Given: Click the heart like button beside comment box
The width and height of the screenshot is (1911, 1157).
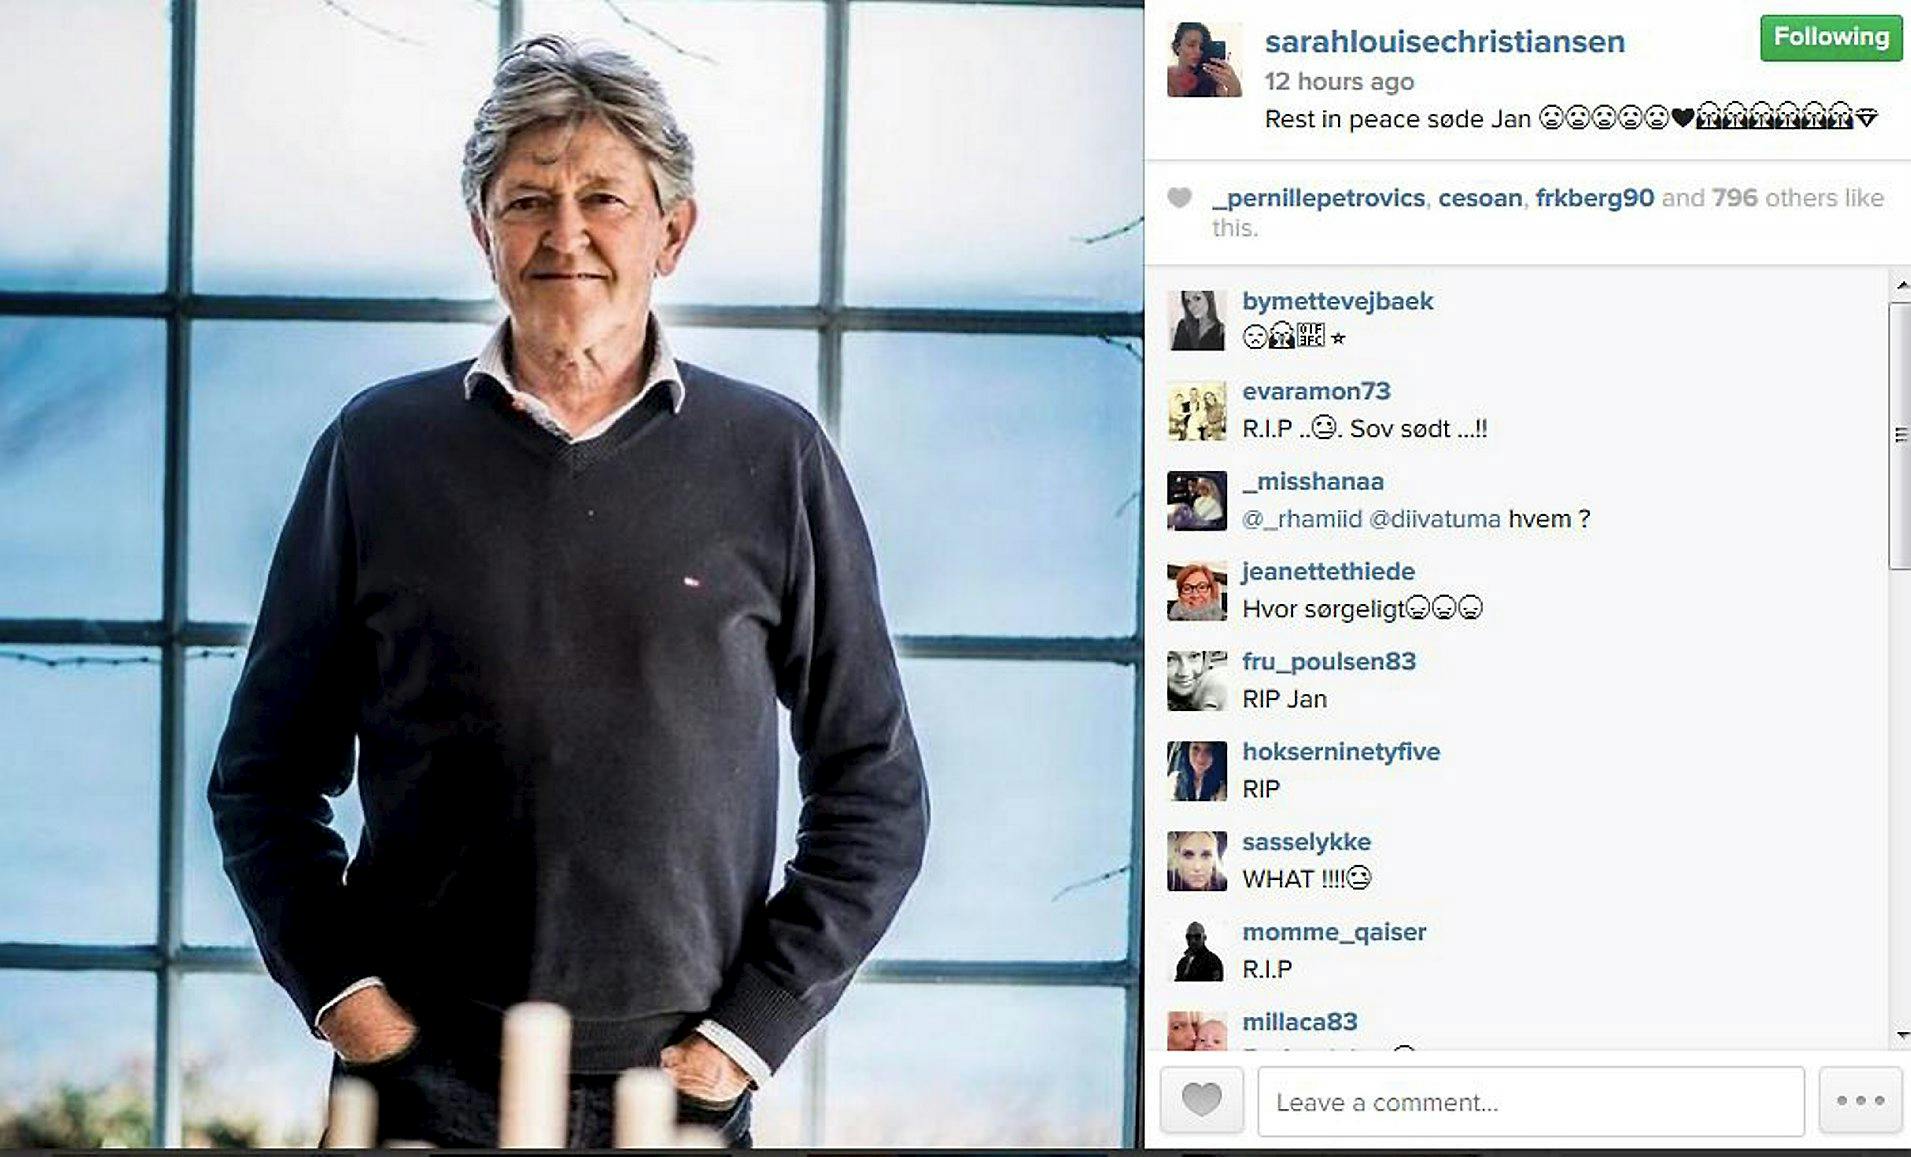Looking at the screenshot, I should pyautogui.click(x=1201, y=1100).
